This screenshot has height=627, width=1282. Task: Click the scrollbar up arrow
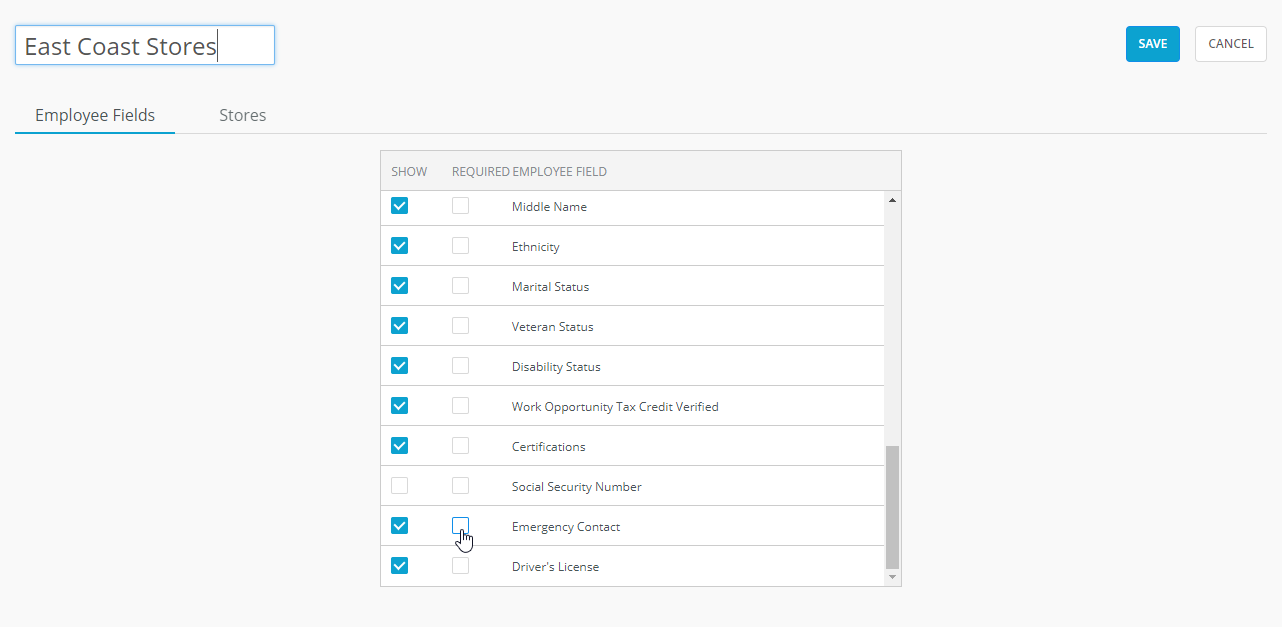coord(892,198)
